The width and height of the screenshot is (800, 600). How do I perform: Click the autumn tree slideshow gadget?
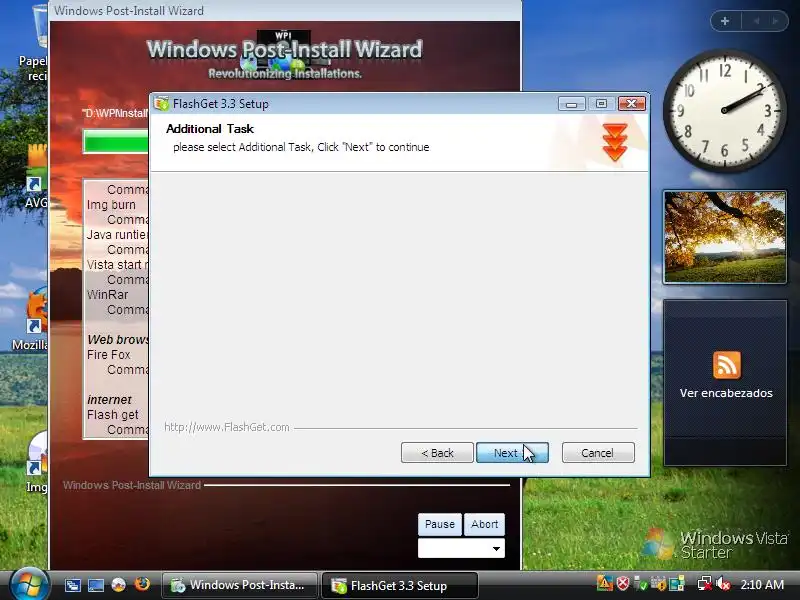[724, 237]
